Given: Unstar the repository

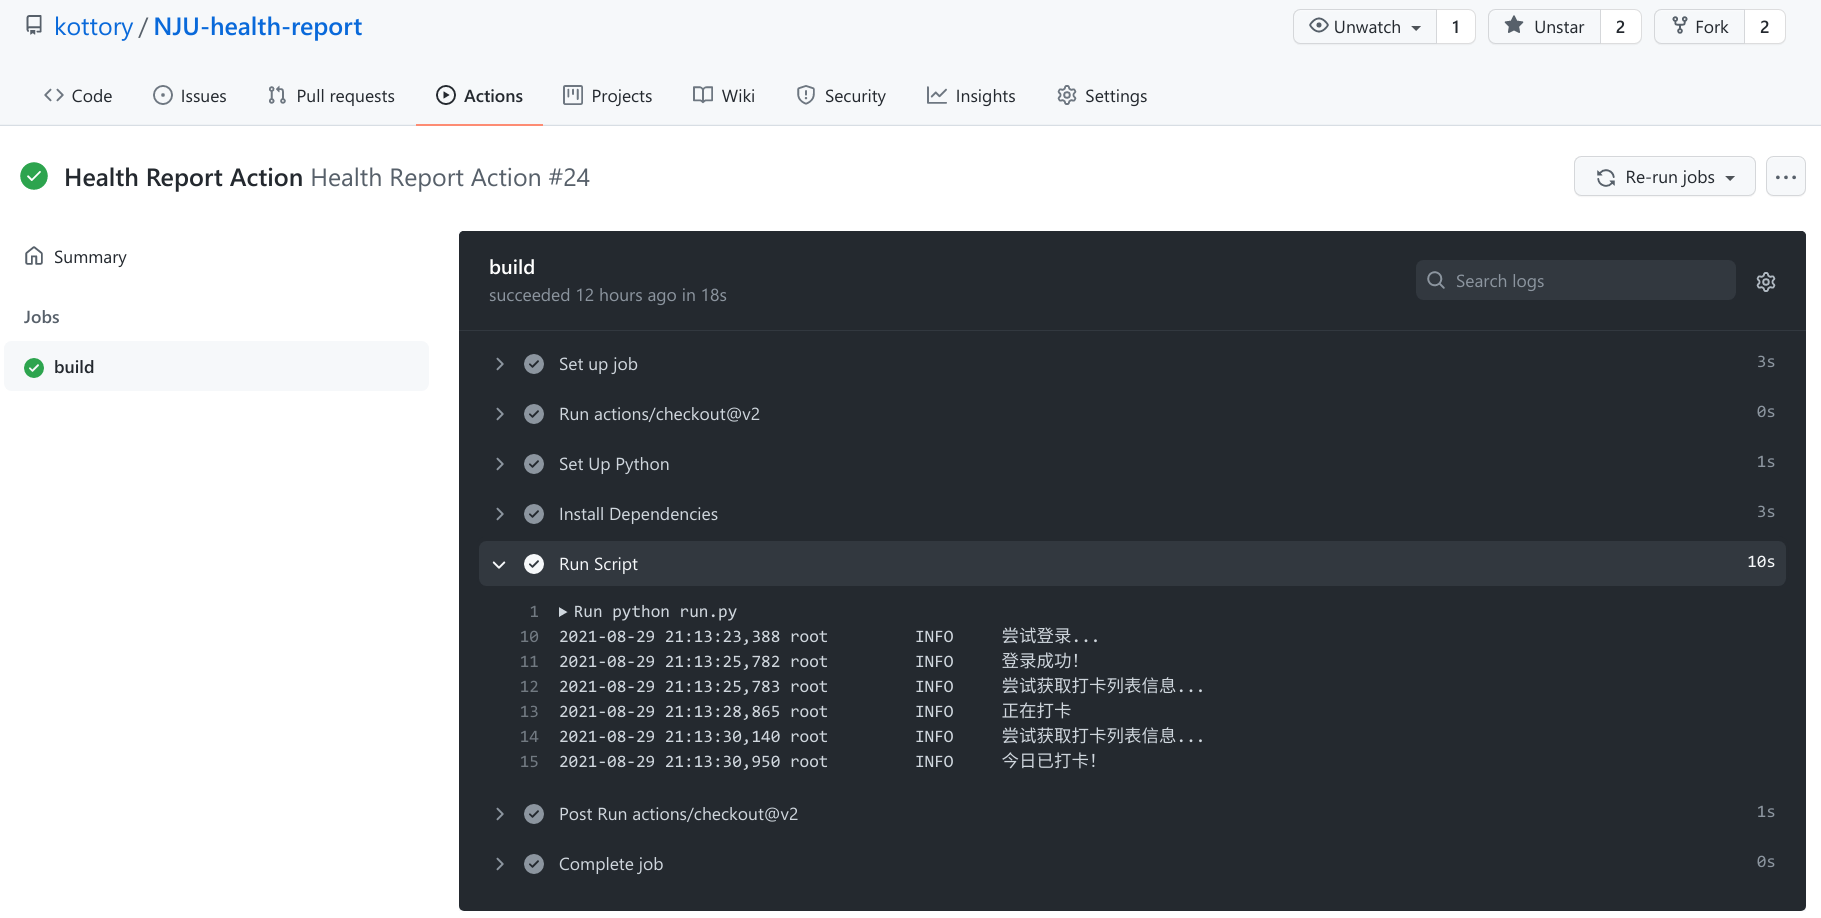Looking at the screenshot, I should tap(1545, 27).
